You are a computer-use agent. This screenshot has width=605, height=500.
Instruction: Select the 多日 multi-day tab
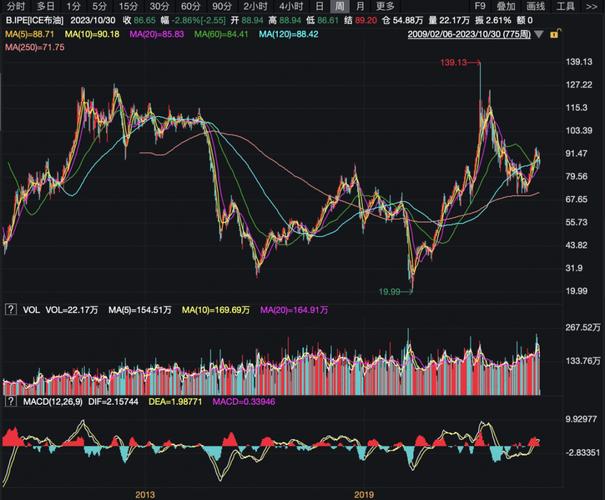(45, 6)
